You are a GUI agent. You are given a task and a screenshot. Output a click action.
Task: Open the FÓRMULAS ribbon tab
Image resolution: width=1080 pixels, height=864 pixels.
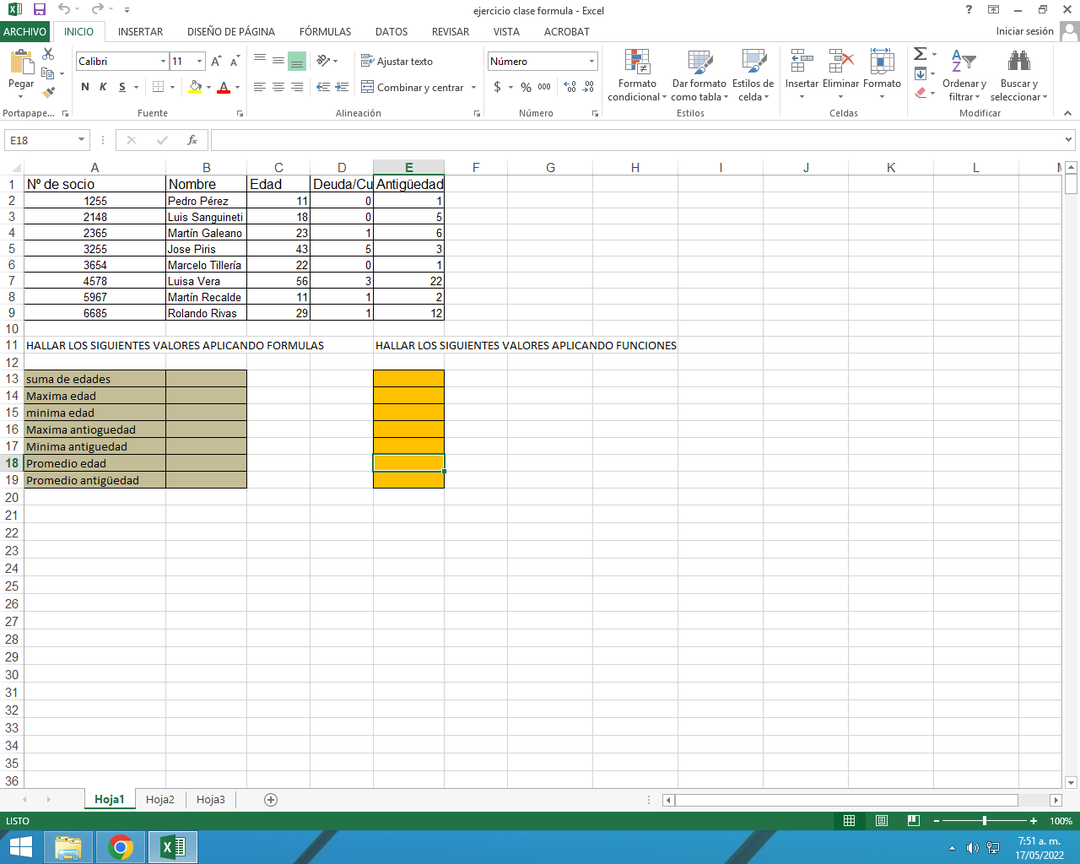tap(324, 31)
